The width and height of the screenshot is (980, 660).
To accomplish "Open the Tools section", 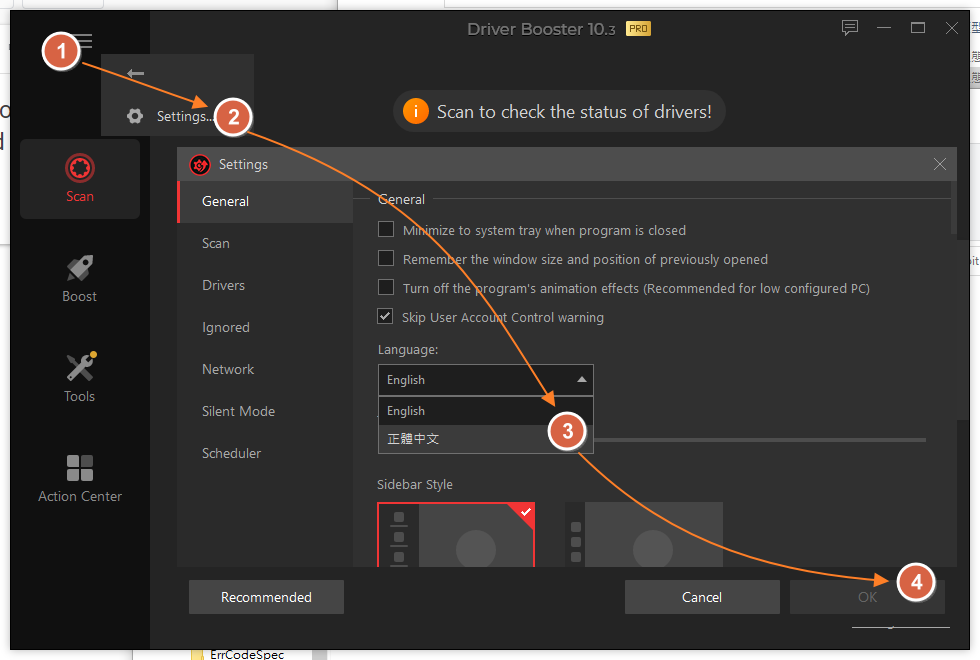I will point(79,378).
